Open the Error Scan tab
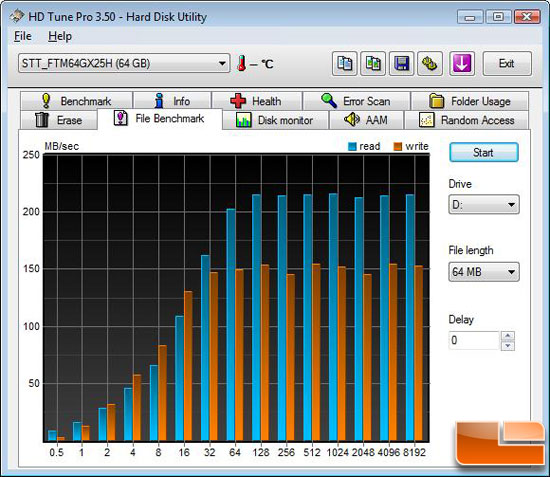This screenshot has width=550, height=477. 356,101
